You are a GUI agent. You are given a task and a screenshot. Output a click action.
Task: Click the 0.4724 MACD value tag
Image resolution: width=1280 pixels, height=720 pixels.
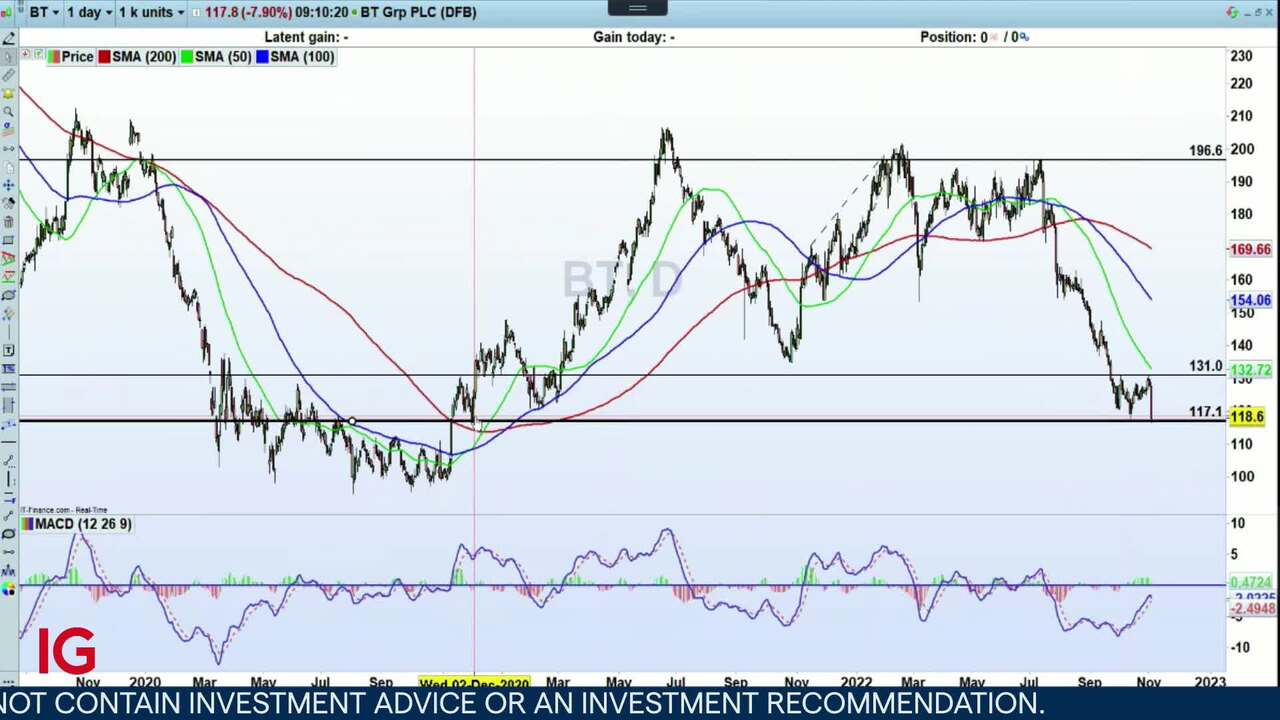[x=1250, y=582]
